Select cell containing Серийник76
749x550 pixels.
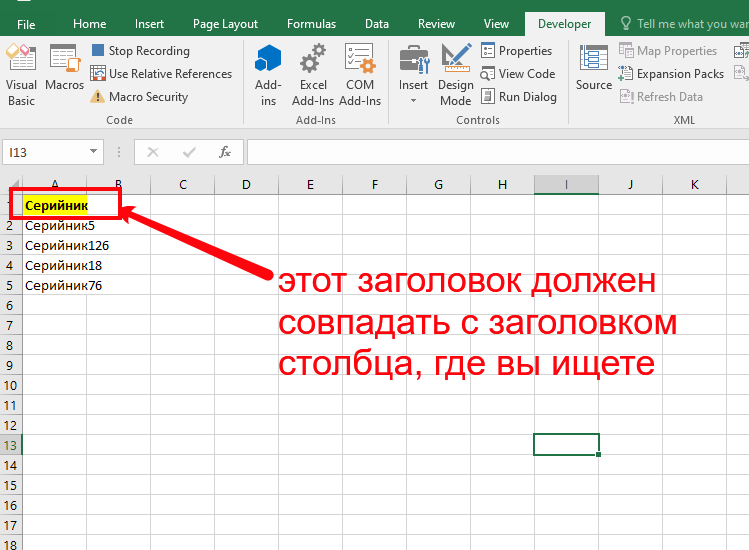click(54, 285)
